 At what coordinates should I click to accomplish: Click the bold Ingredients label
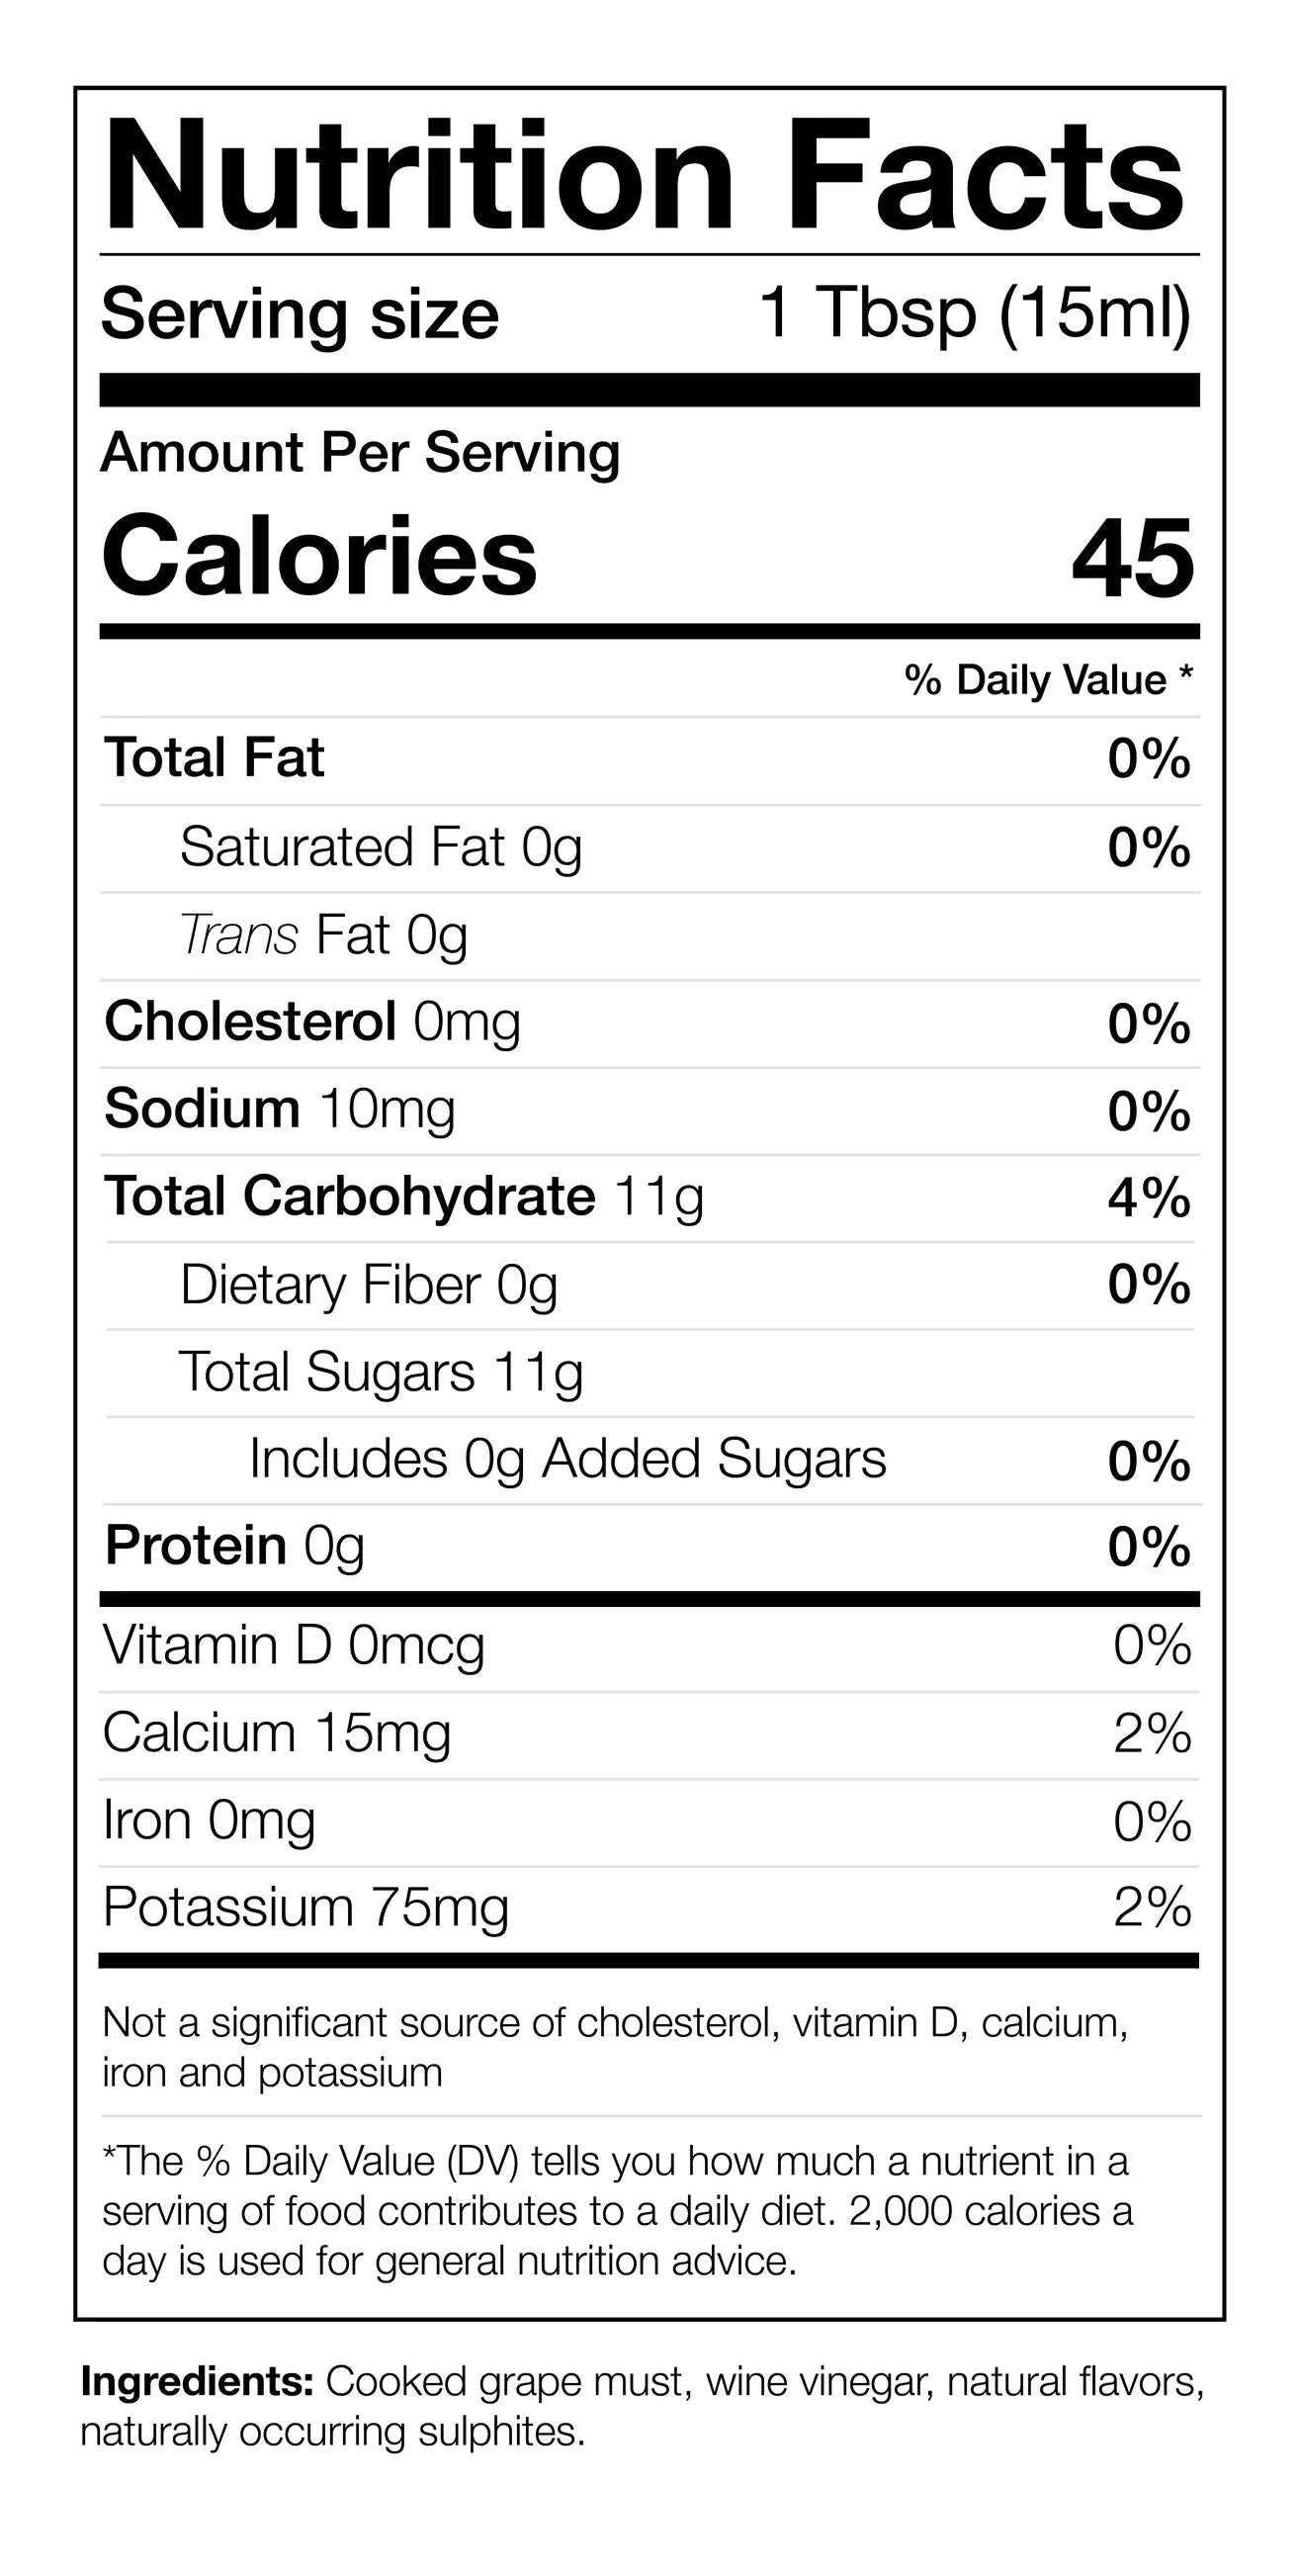198,2382
